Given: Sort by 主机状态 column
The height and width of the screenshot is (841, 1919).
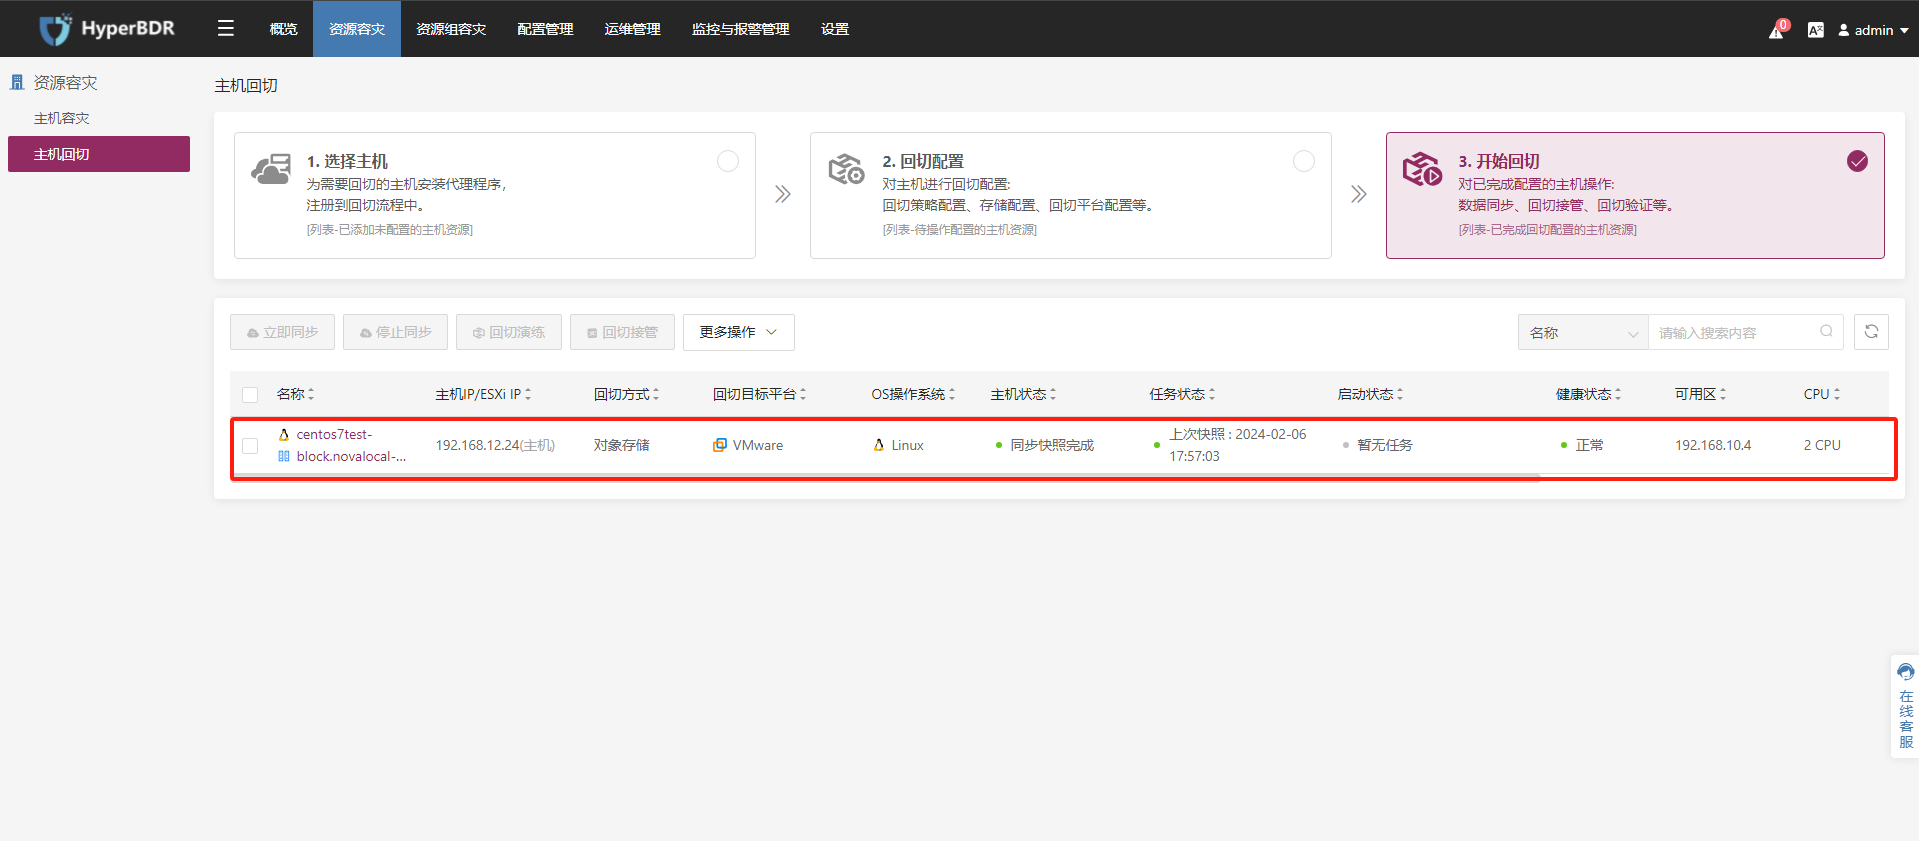Looking at the screenshot, I should tap(1053, 394).
